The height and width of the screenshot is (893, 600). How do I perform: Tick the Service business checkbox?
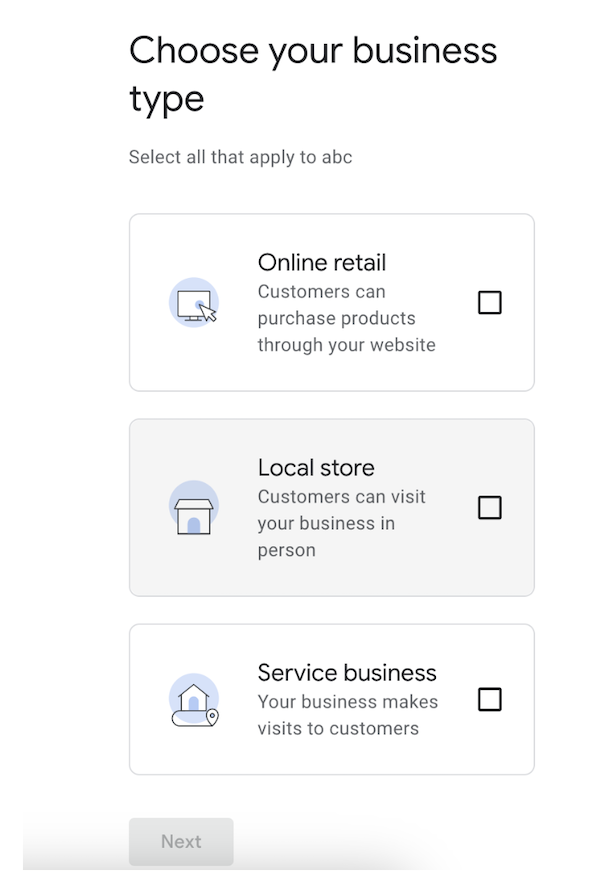(489, 698)
